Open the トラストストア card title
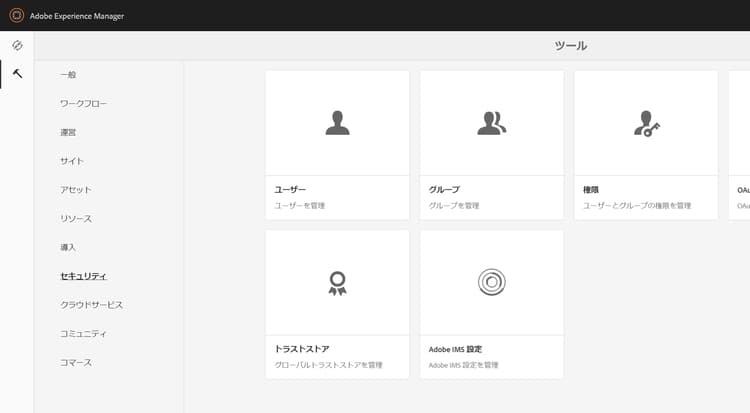This screenshot has height=413, width=750. pyautogui.click(x=302, y=349)
